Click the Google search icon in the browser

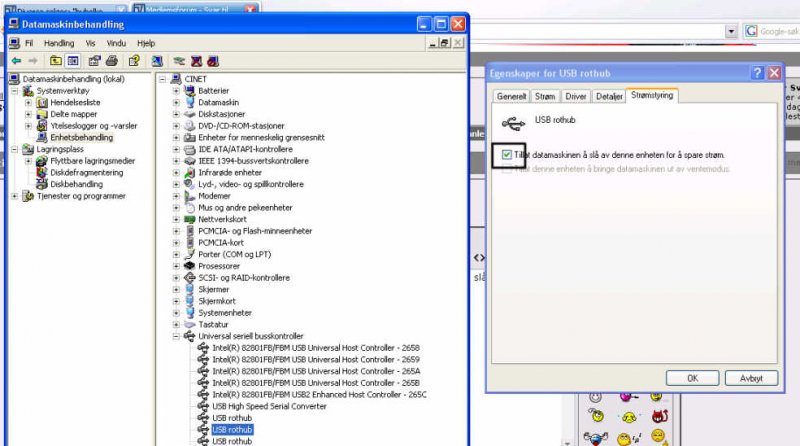point(751,32)
